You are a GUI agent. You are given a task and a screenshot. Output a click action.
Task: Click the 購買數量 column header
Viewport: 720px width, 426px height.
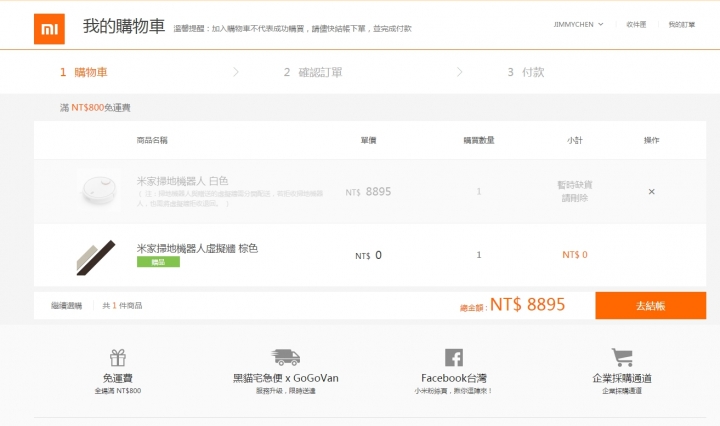[479, 140]
